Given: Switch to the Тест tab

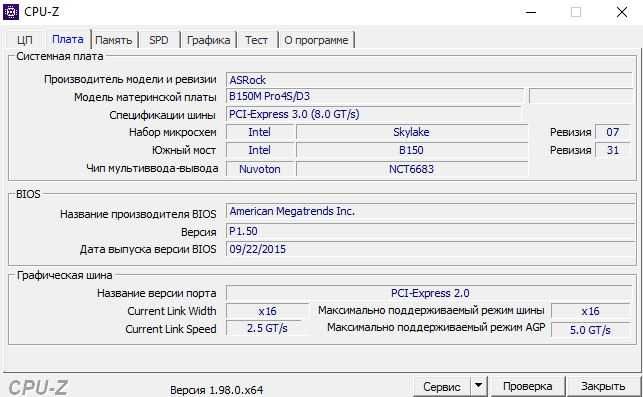Looking at the screenshot, I should click(257, 40).
